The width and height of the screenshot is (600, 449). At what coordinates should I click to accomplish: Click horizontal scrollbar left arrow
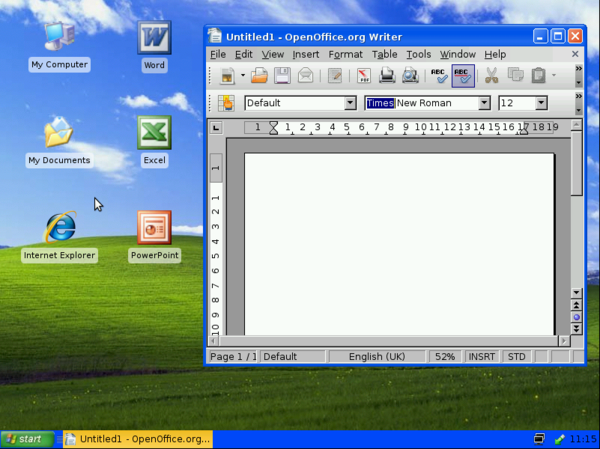pyautogui.click(x=214, y=341)
